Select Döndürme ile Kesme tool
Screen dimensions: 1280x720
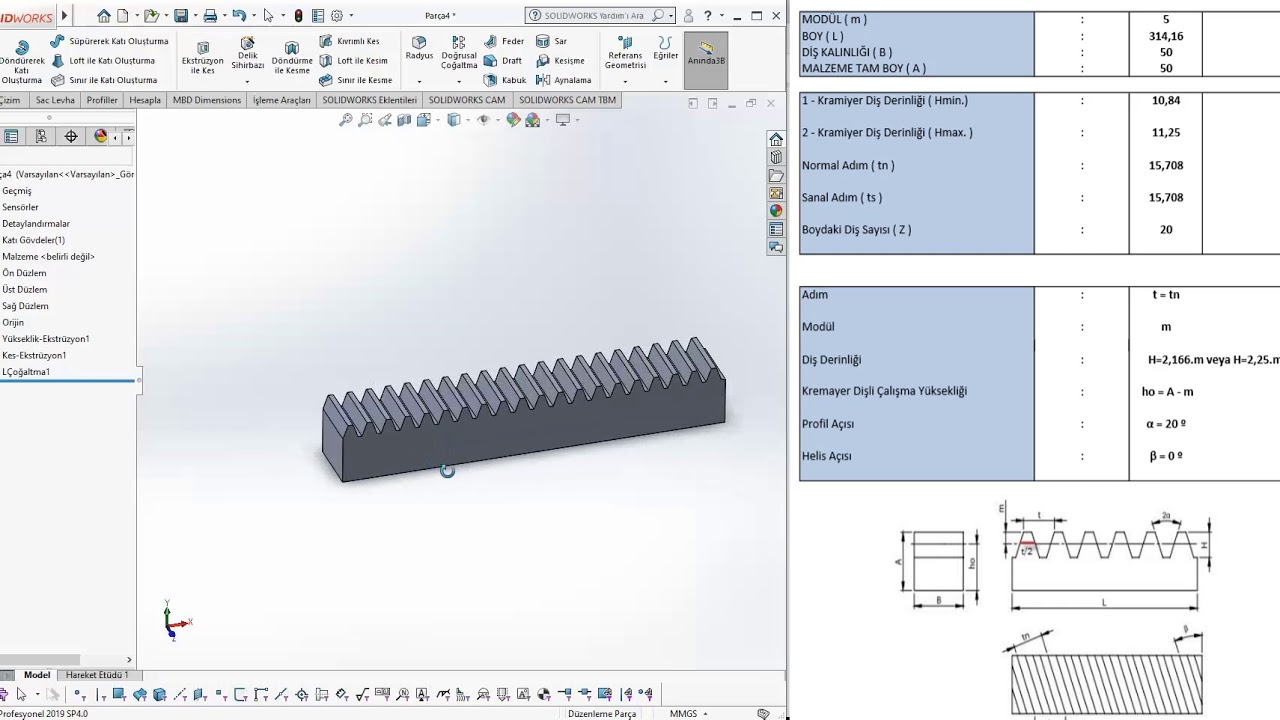tap(292, 59)
